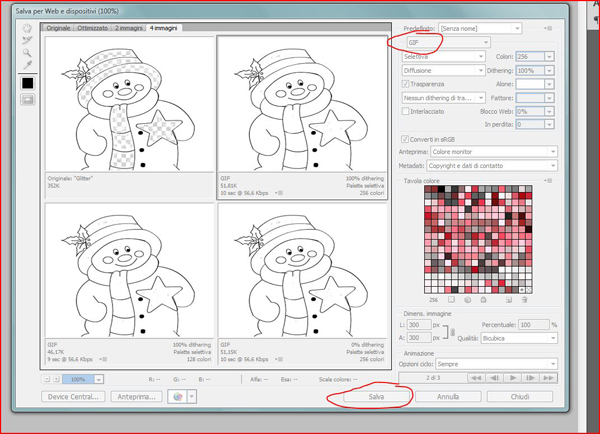Open download speed menu in top-right preview
Viewport: 600px width, 434px height.
pyautogui.click(x=279, y=193)
